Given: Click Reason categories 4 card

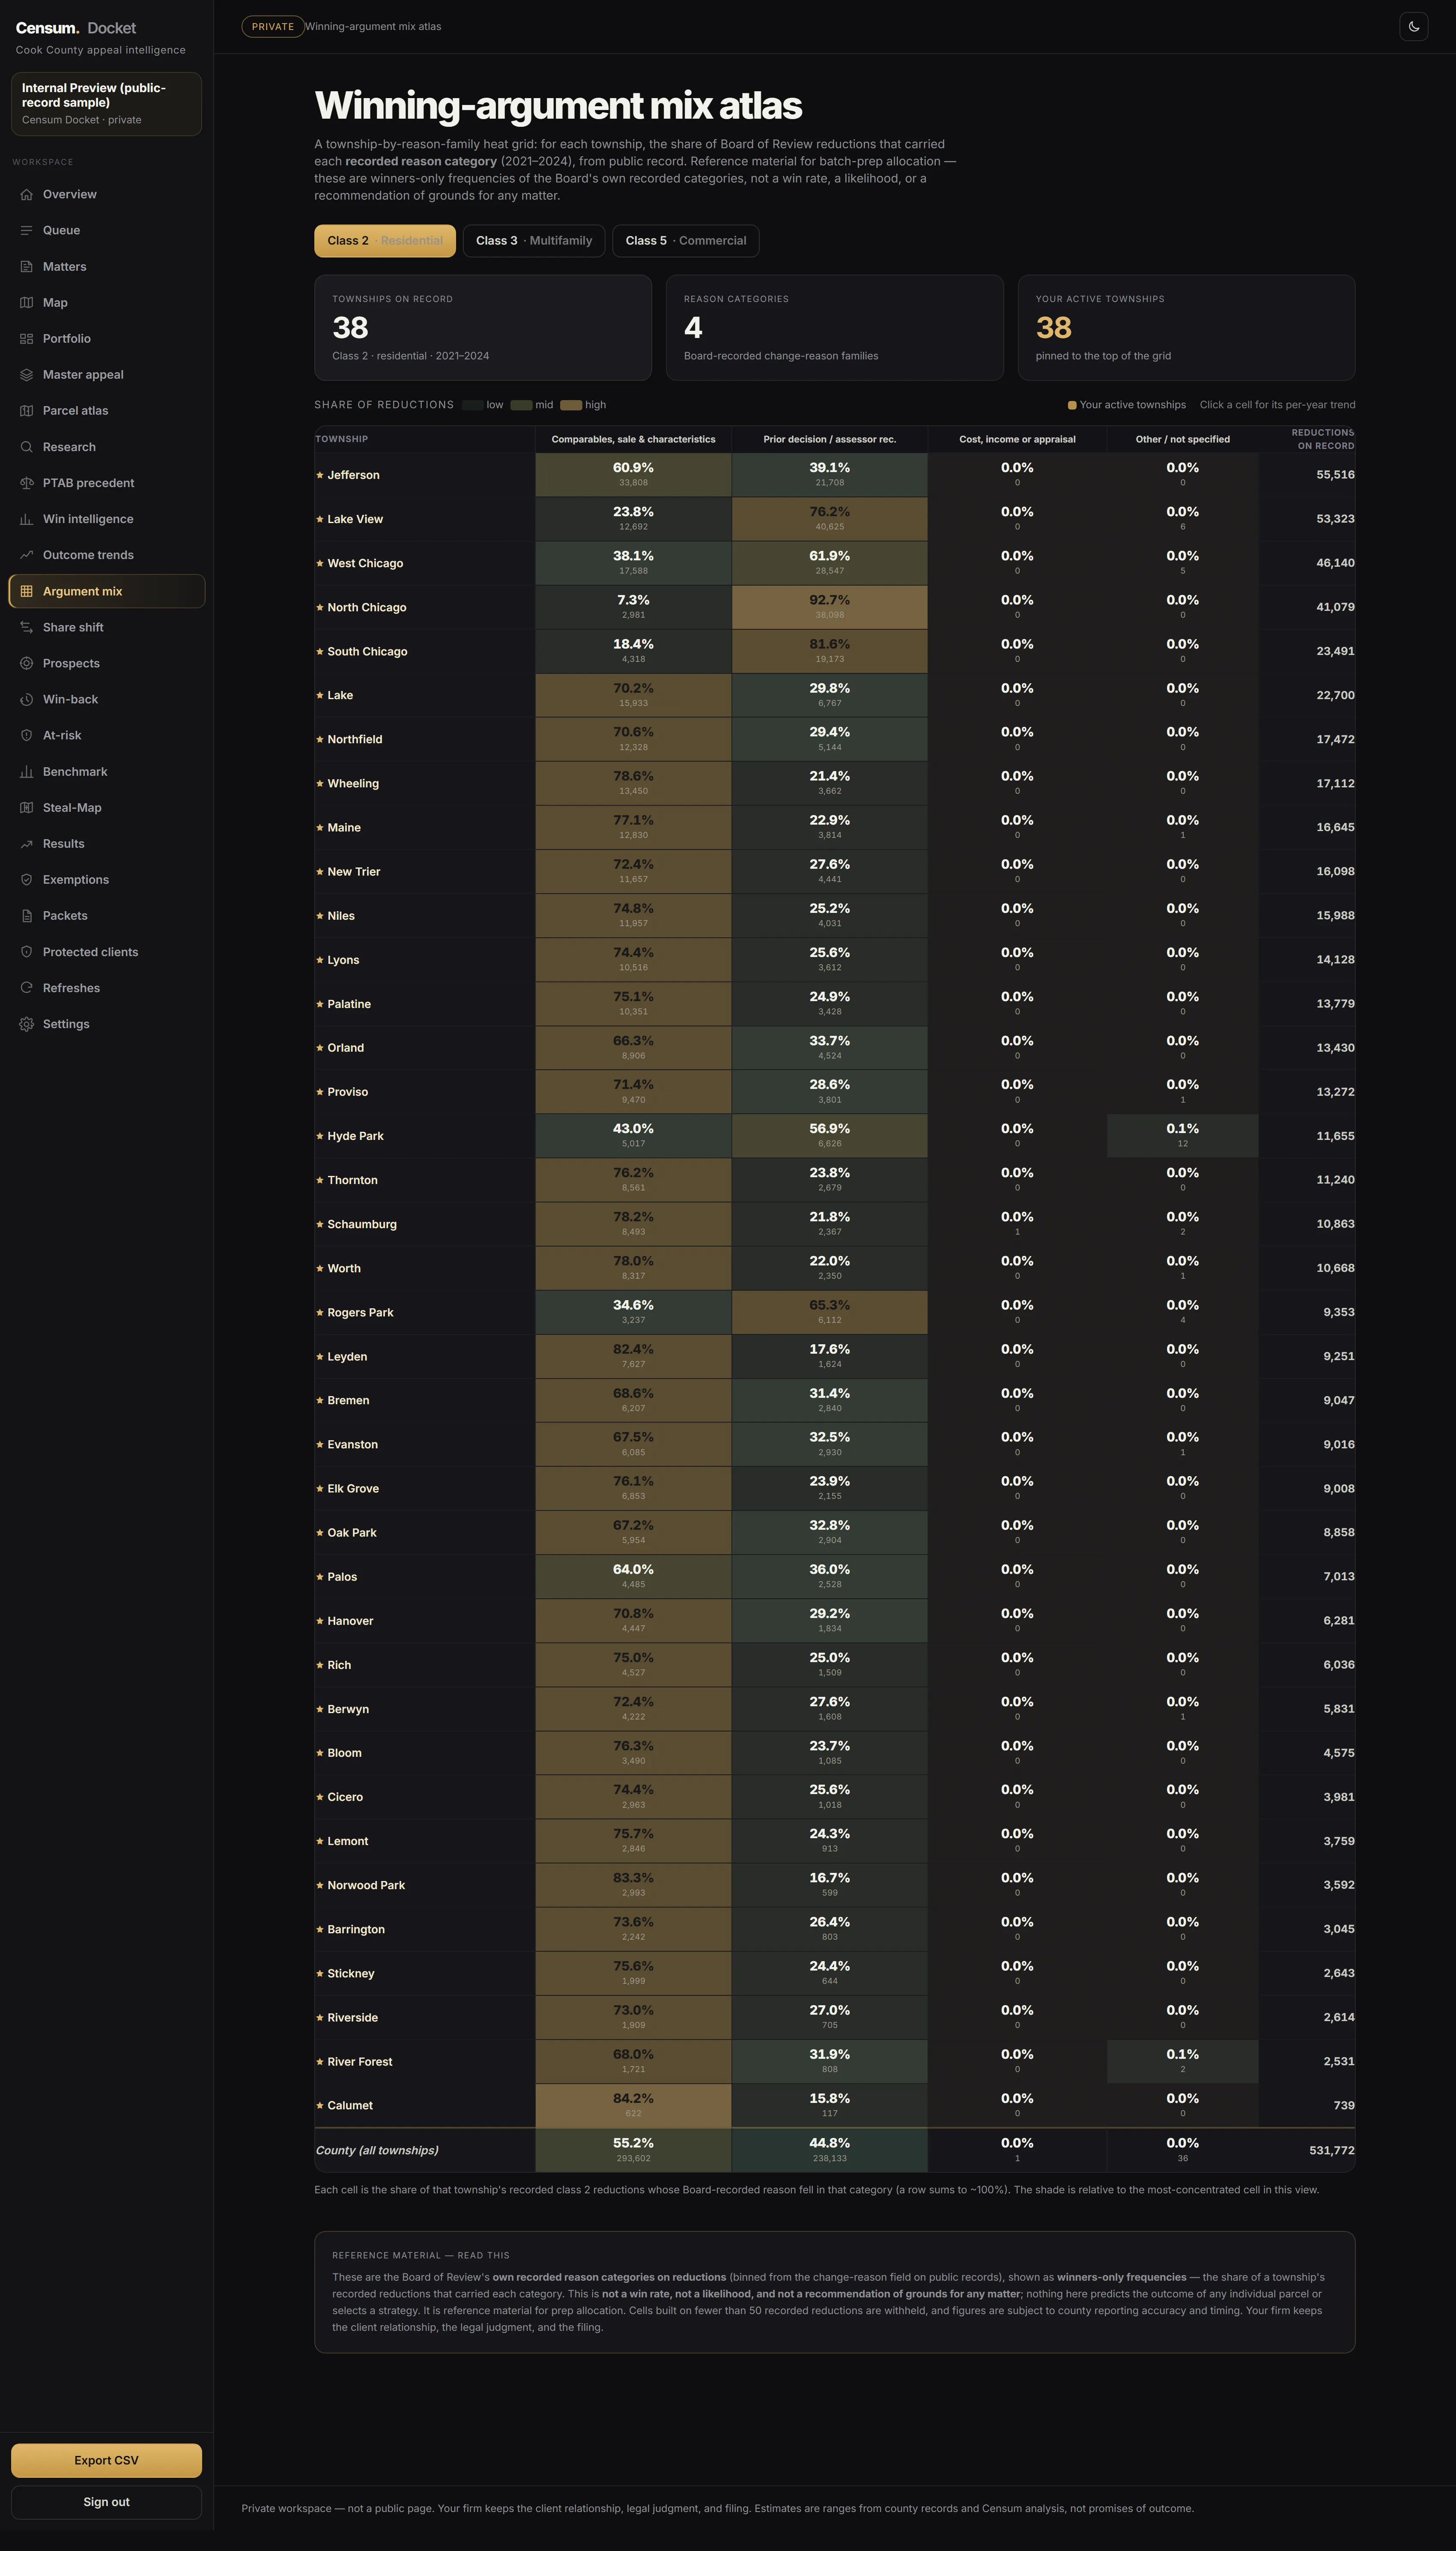Looking at the screenshot, I should coord(834,328).
